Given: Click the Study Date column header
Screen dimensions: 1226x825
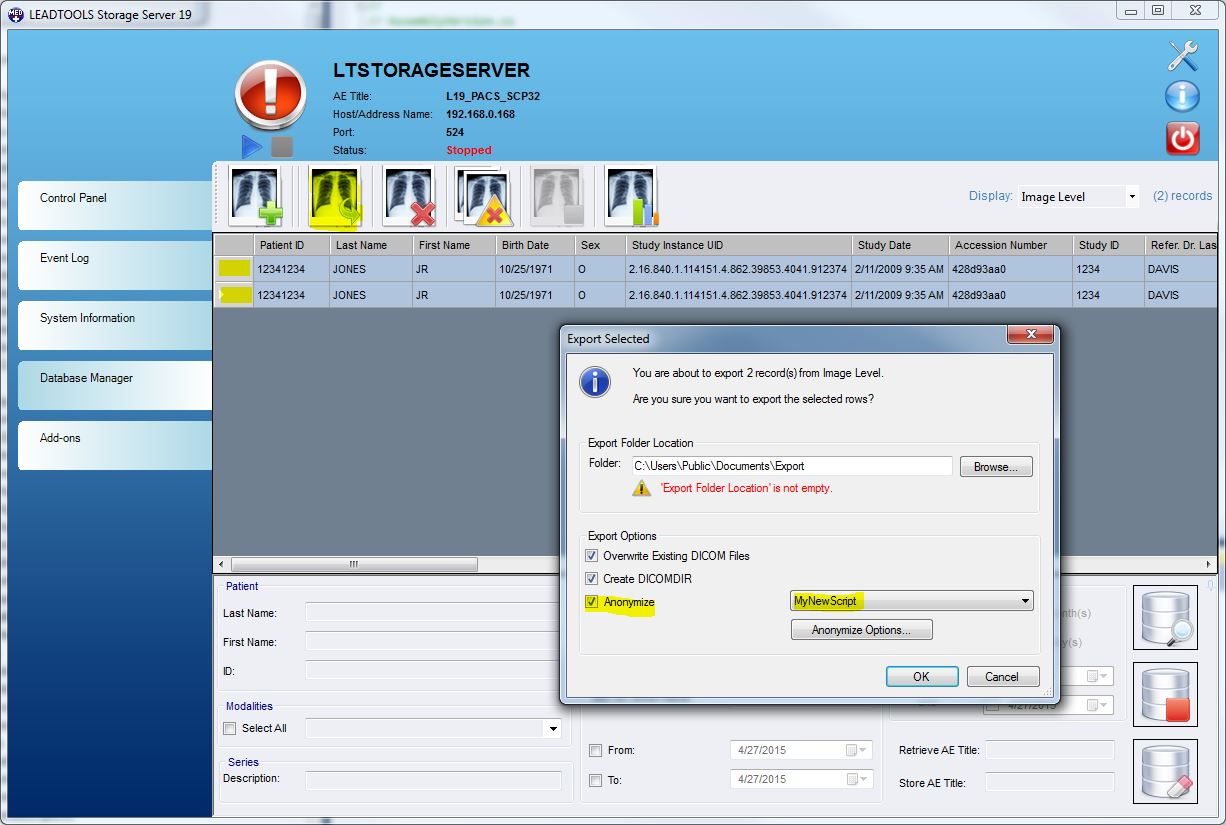Looking at the screenshot, I should (900, 245).
